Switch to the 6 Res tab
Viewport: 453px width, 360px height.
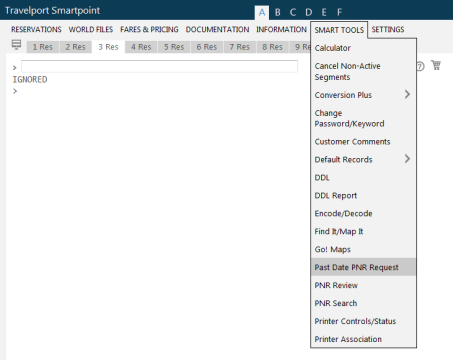click(x=207, y=47)
